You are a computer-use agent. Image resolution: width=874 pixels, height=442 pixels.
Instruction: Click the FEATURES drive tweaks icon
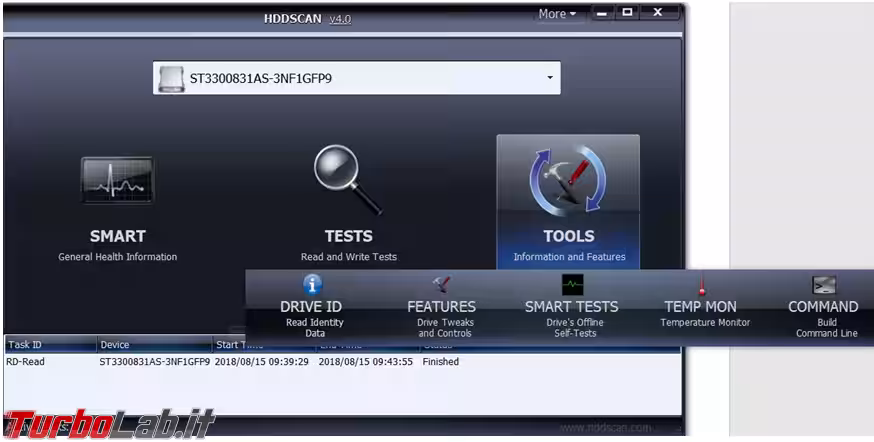[x=441, y=285]
